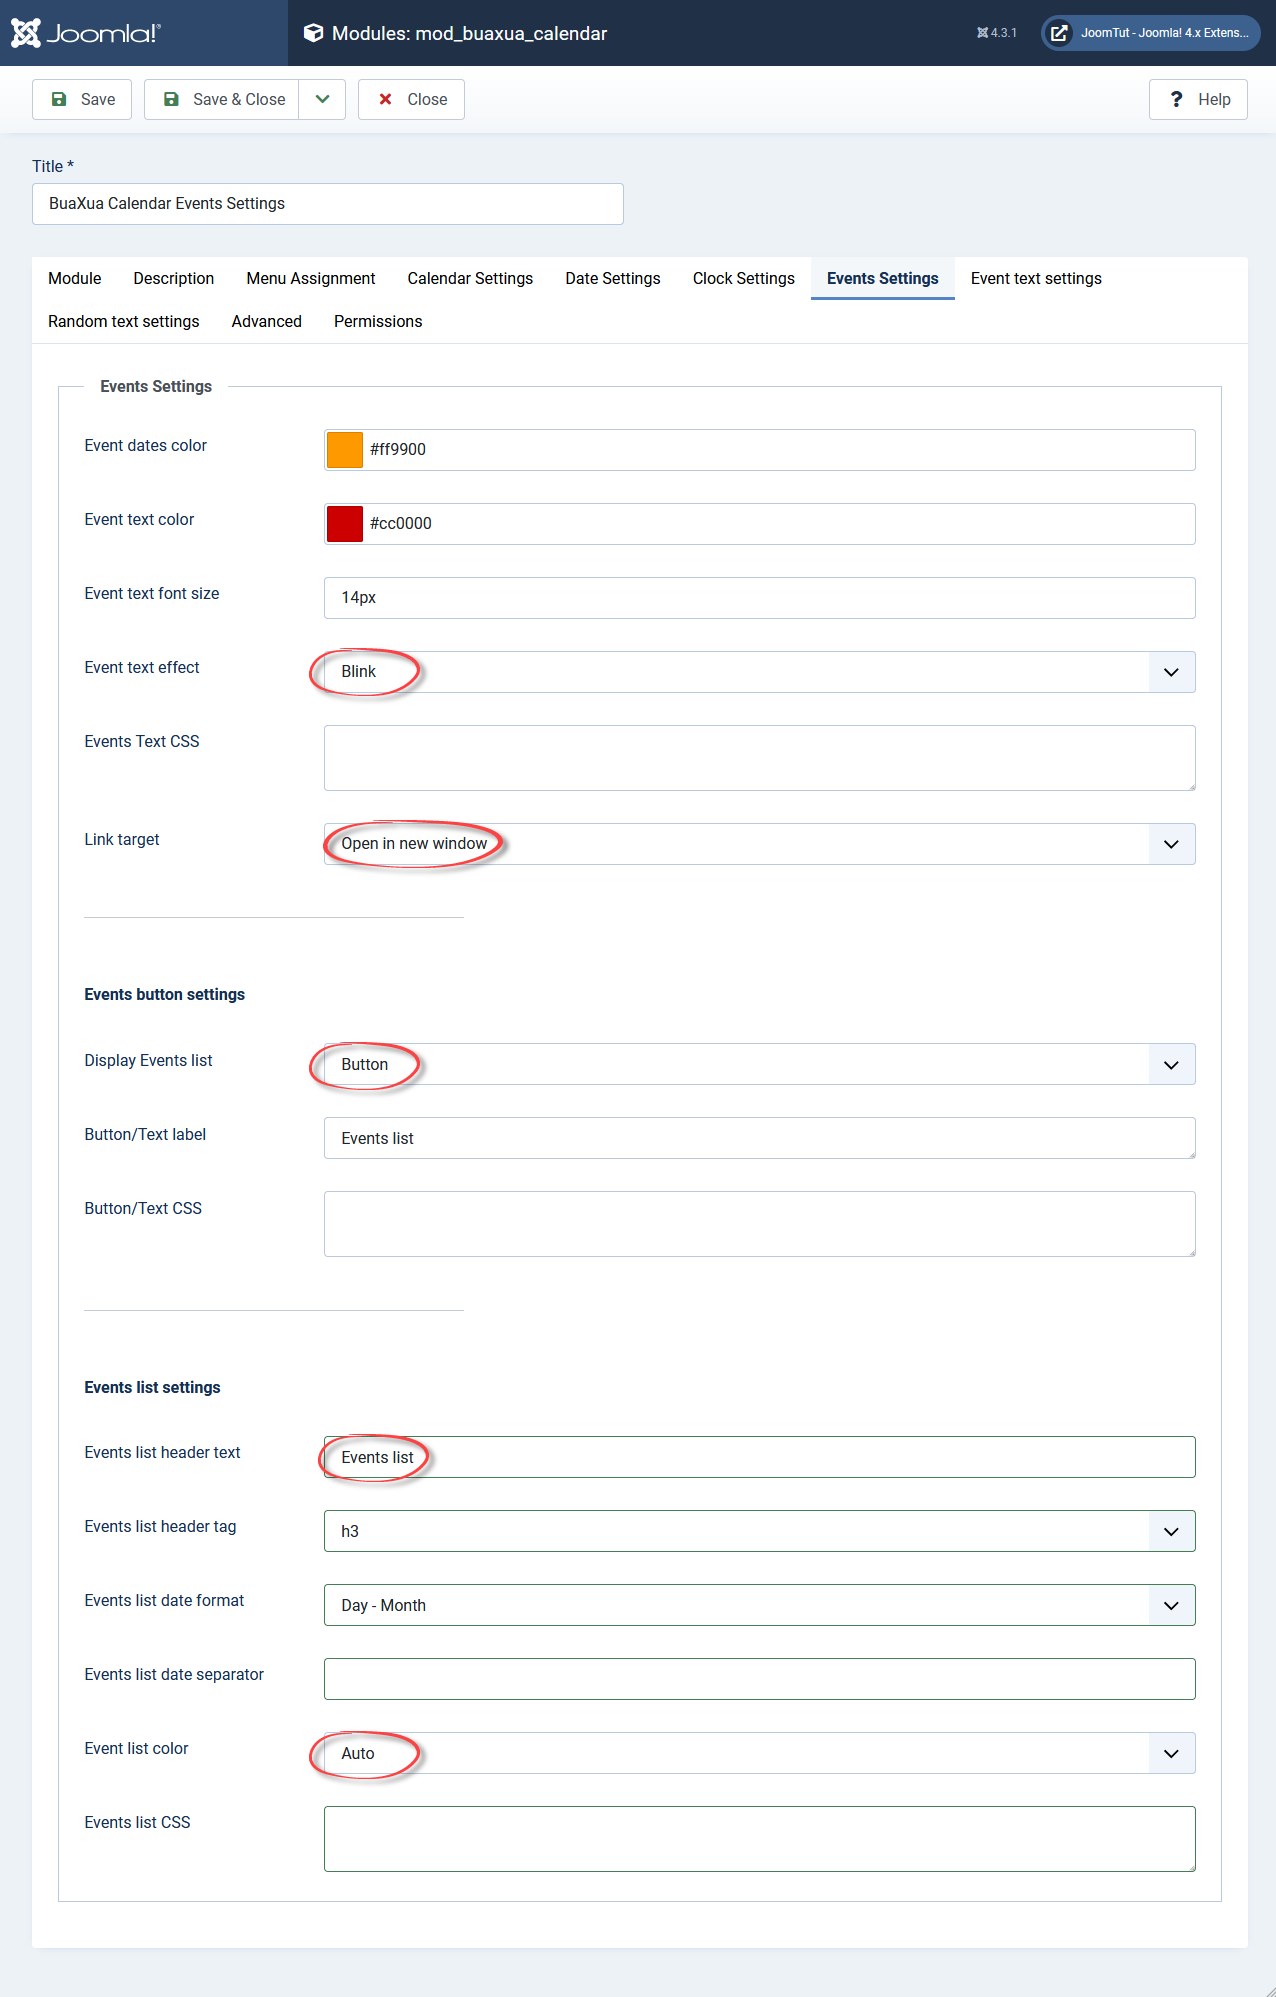Open the Events list date format dropdown
The width and height of the screenshot is (1276, 1997).
760,1605
